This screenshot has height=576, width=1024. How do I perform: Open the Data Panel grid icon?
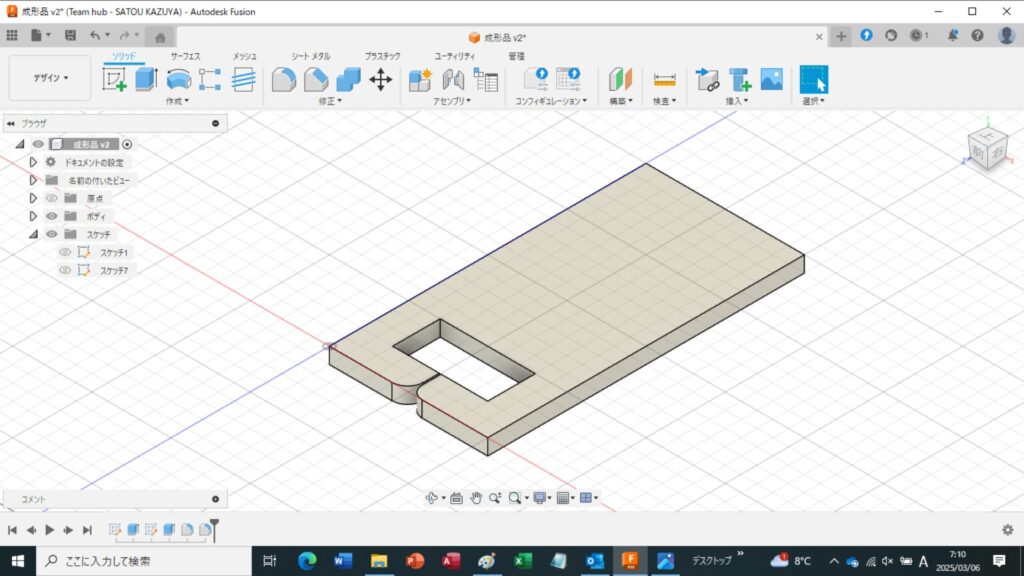point(12,35)
